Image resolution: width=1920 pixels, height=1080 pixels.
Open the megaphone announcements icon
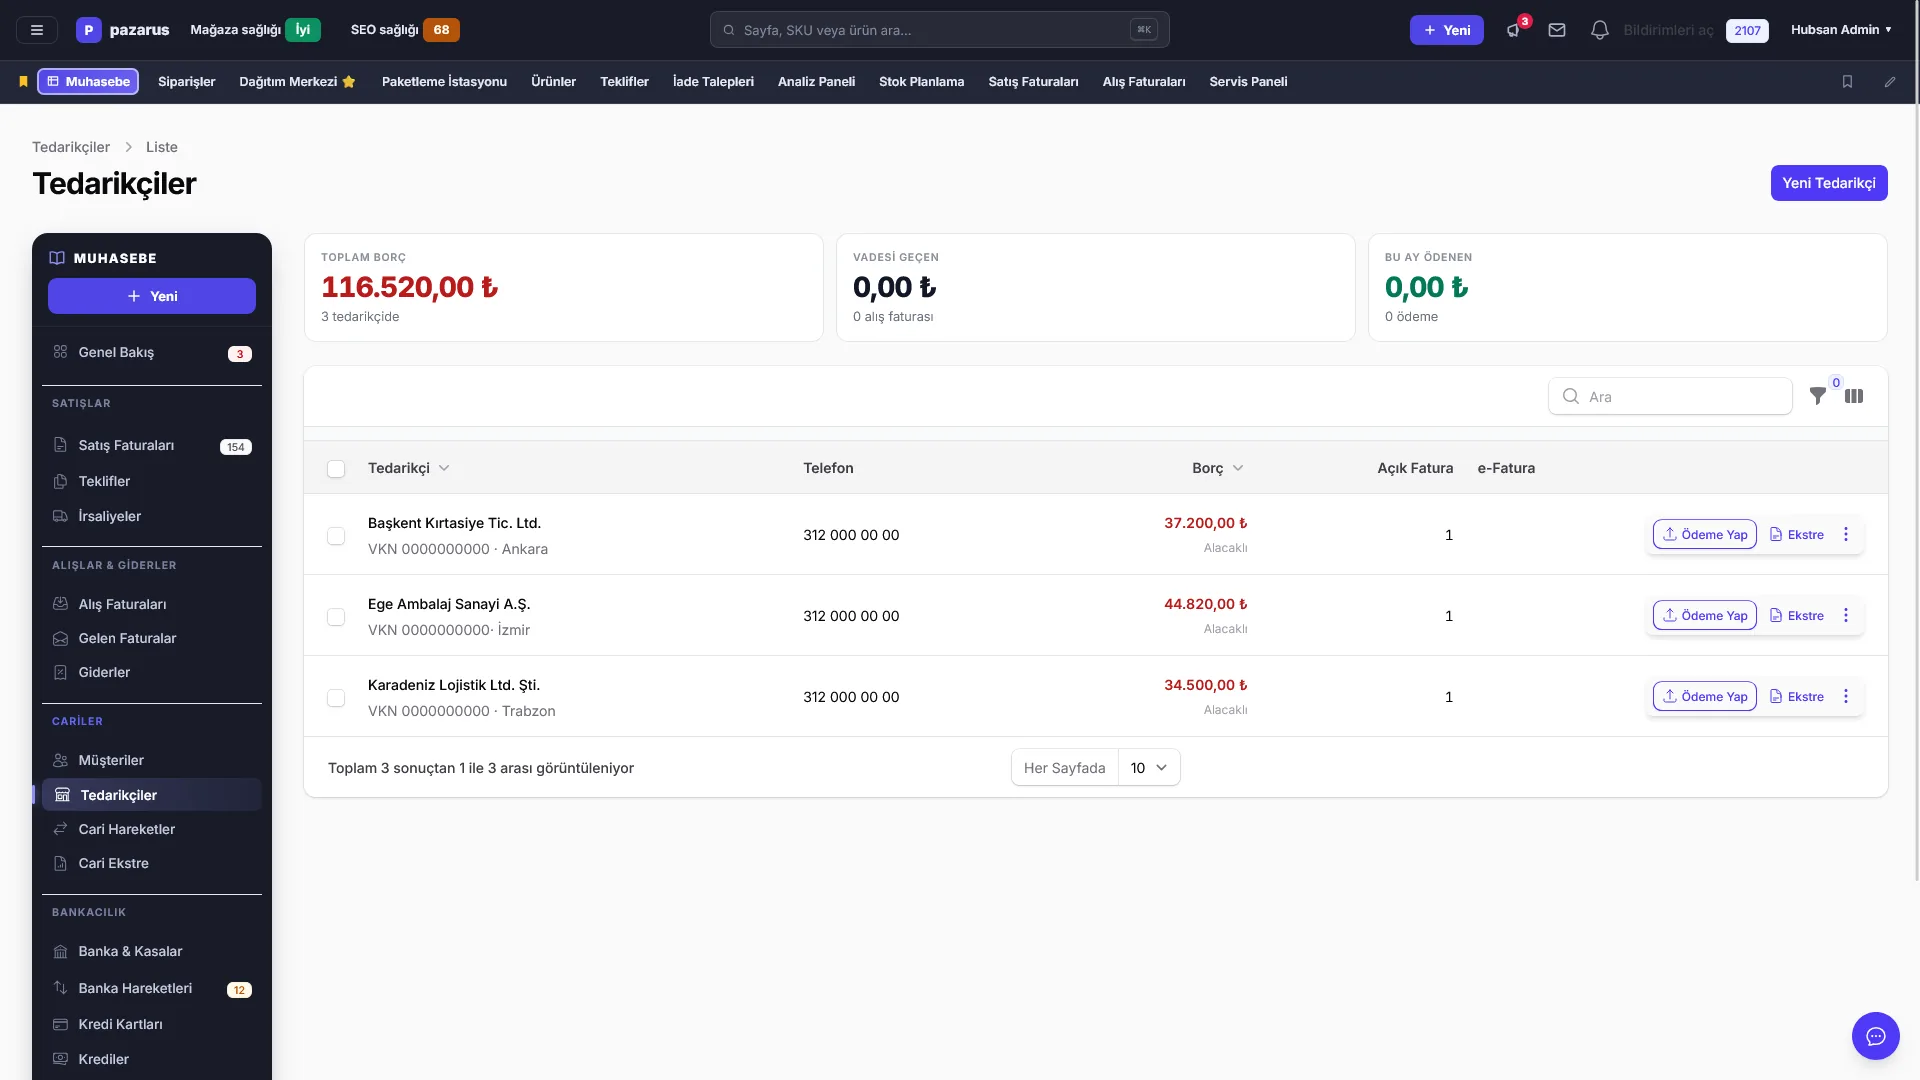point(1514,30)
